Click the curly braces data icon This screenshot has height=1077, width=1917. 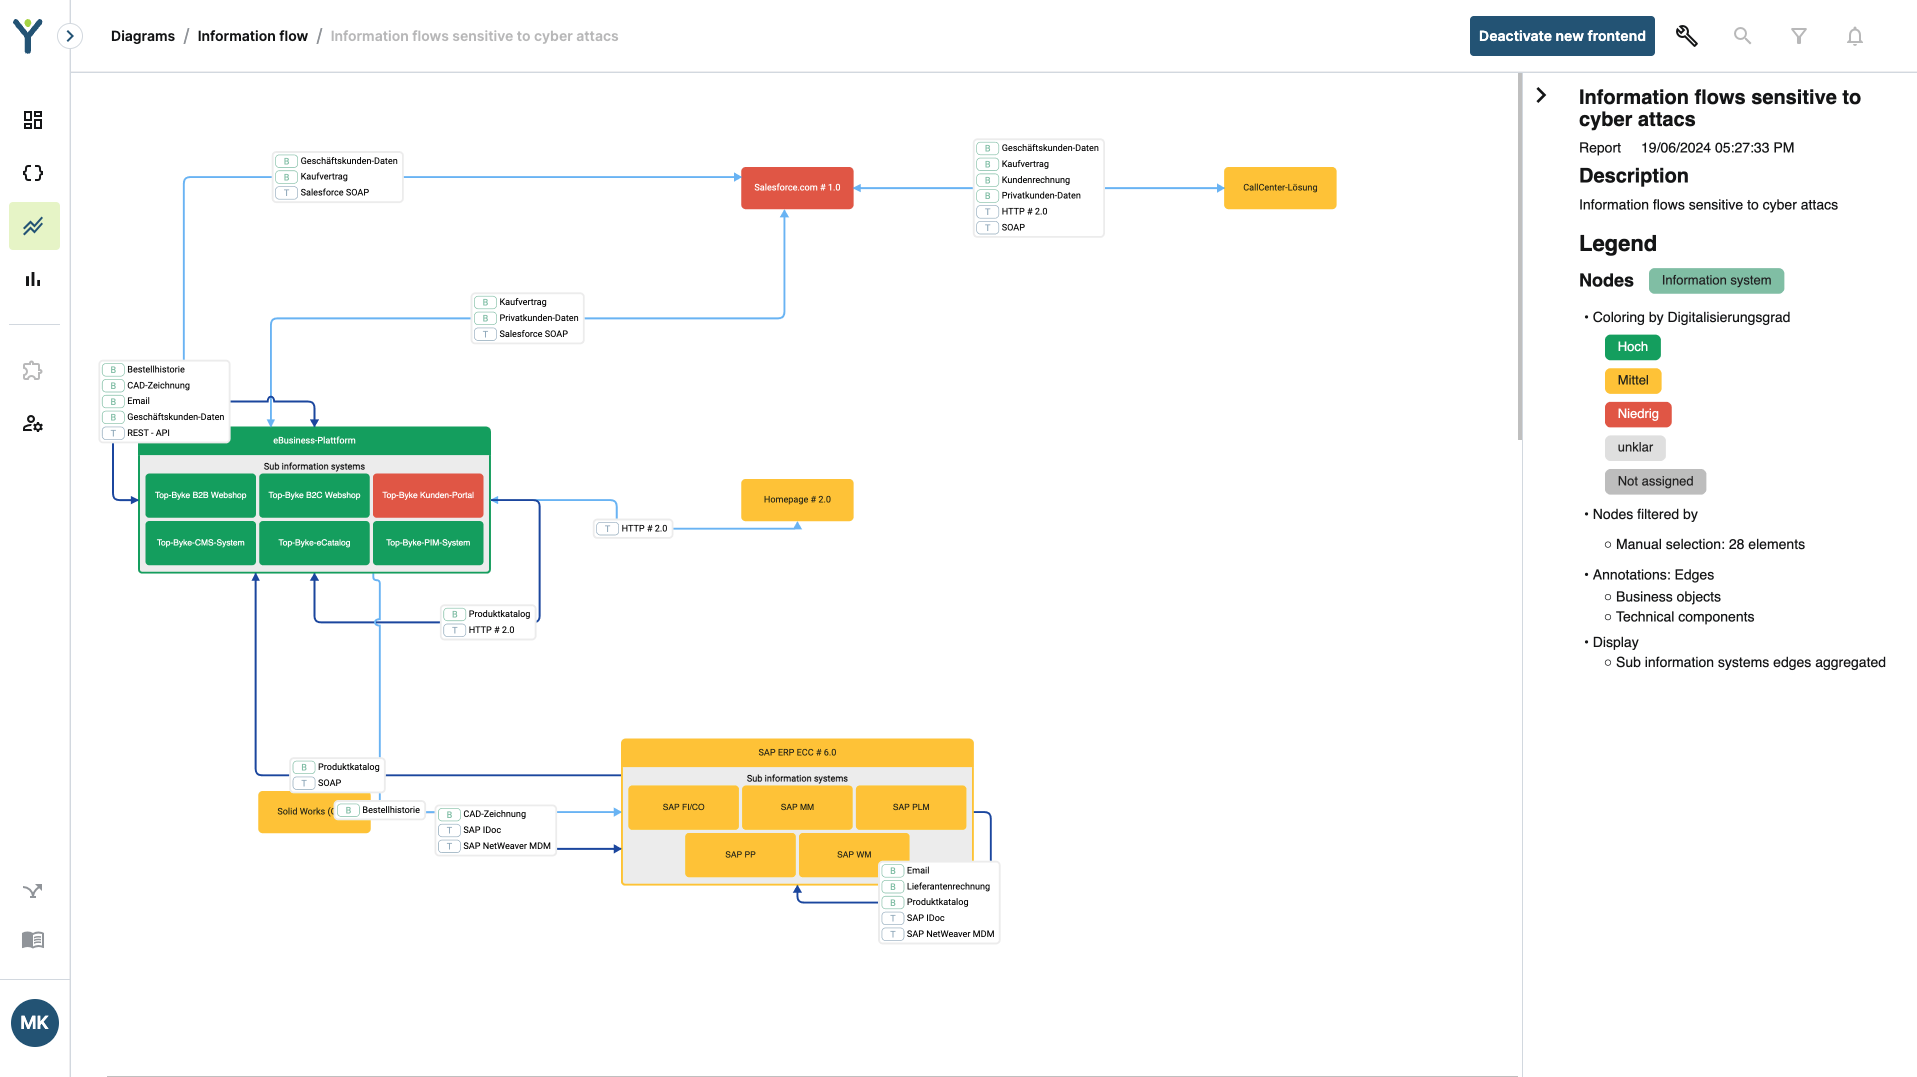click(33, 173)
